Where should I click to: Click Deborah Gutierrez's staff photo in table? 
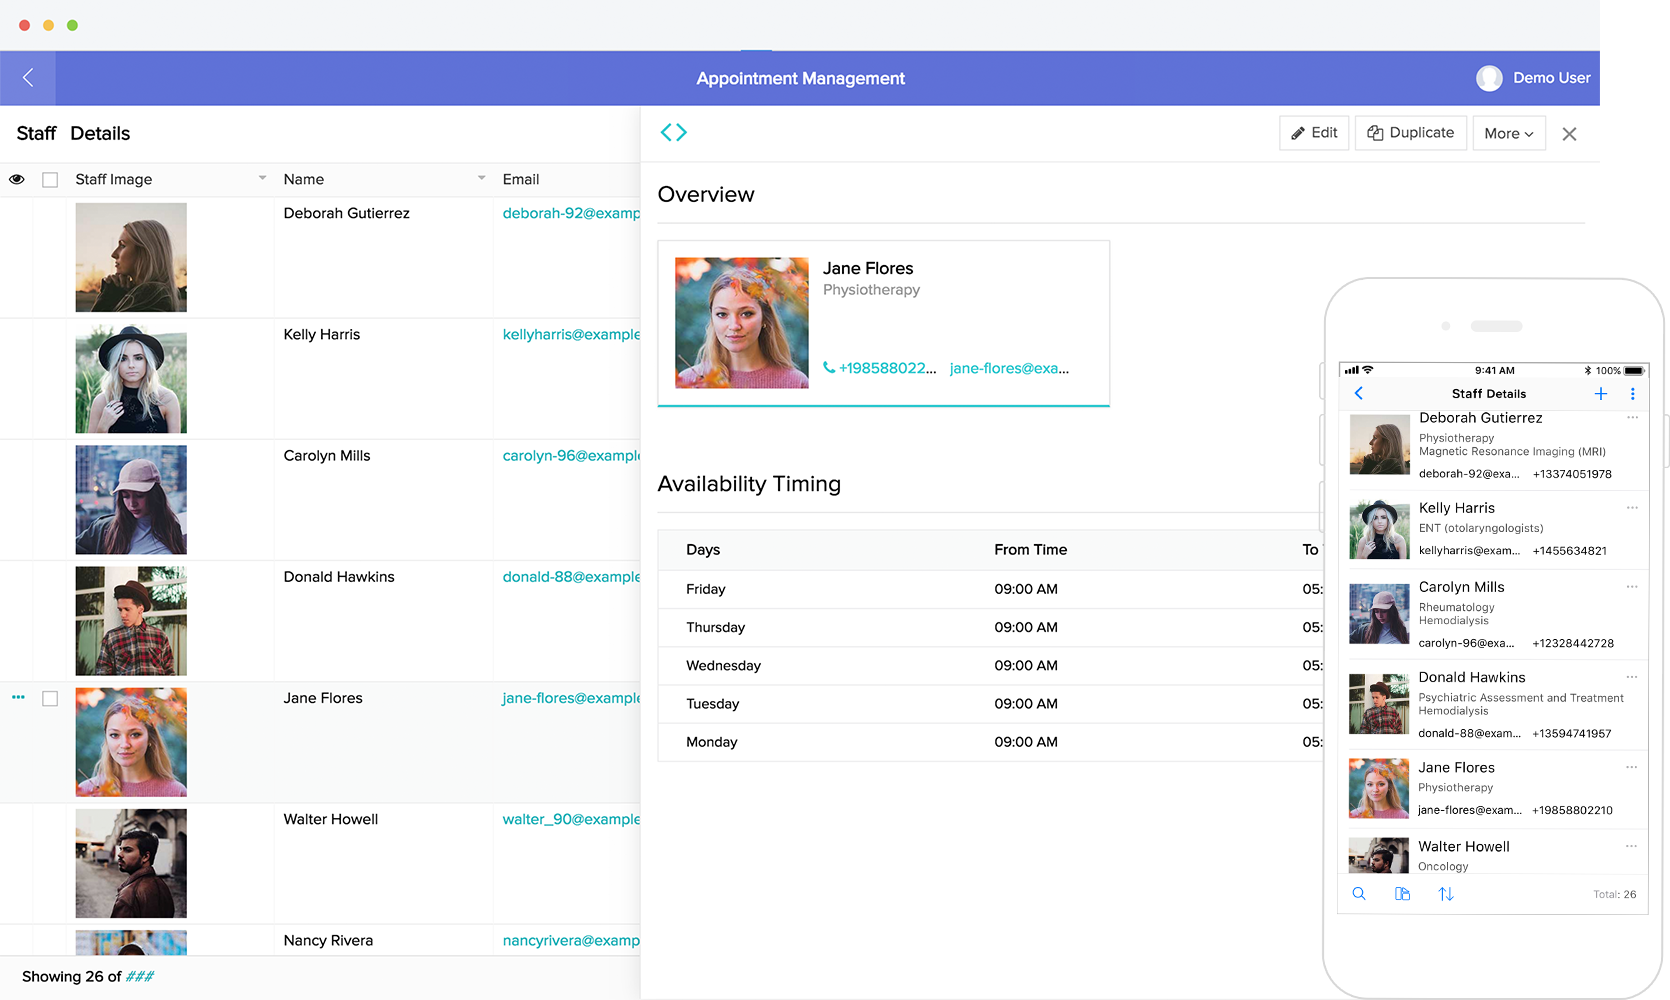131,258
